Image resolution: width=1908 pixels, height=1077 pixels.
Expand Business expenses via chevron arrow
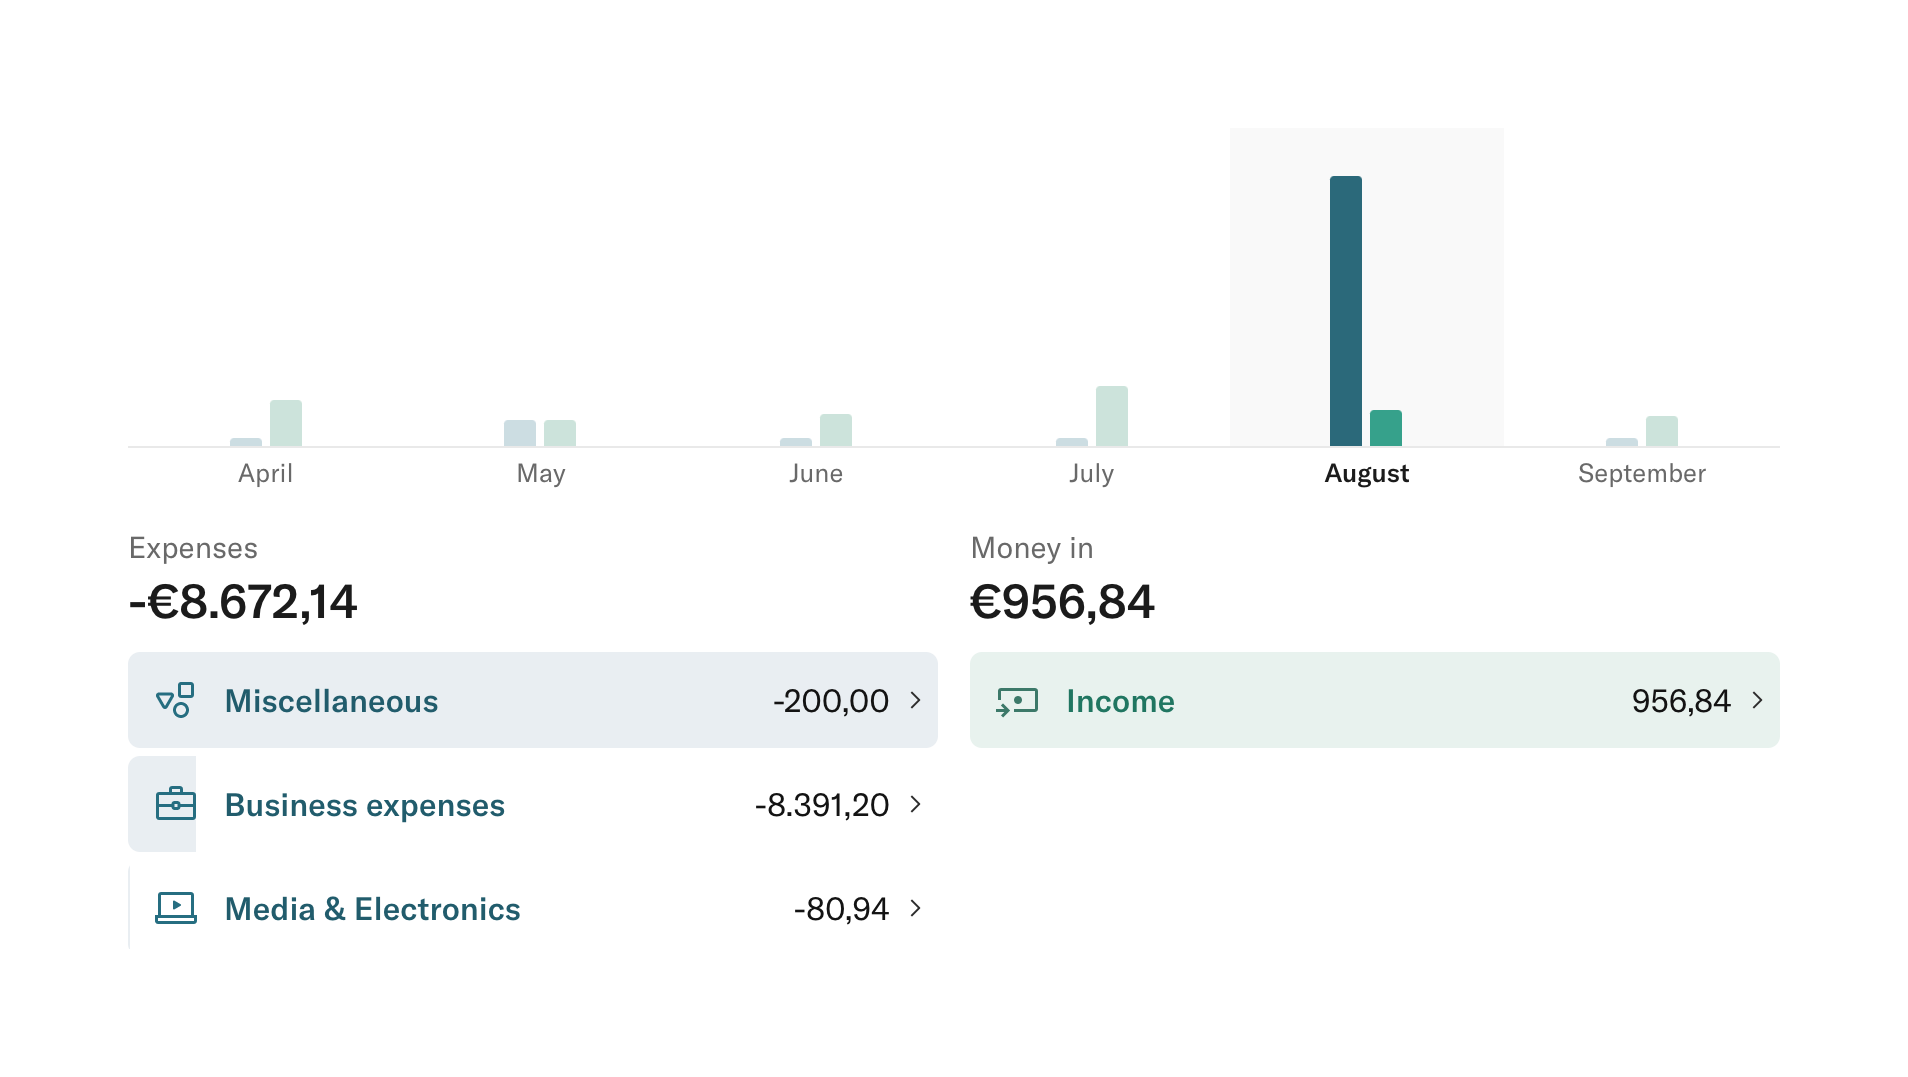[x=915, y=804]
